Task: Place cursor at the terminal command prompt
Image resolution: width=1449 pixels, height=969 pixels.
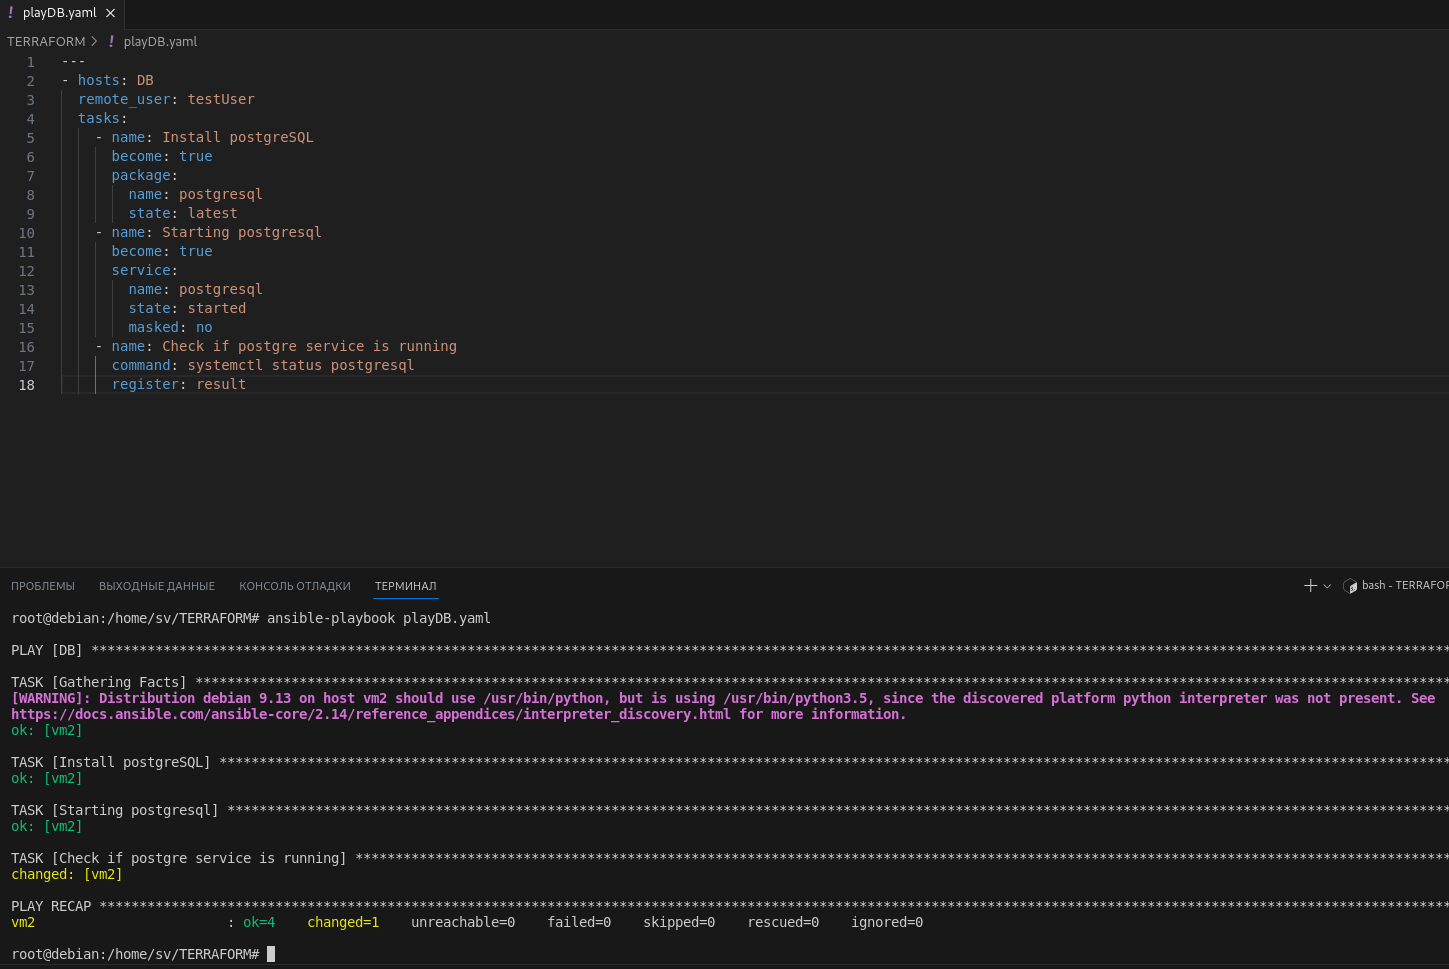Action: point(270,953)
